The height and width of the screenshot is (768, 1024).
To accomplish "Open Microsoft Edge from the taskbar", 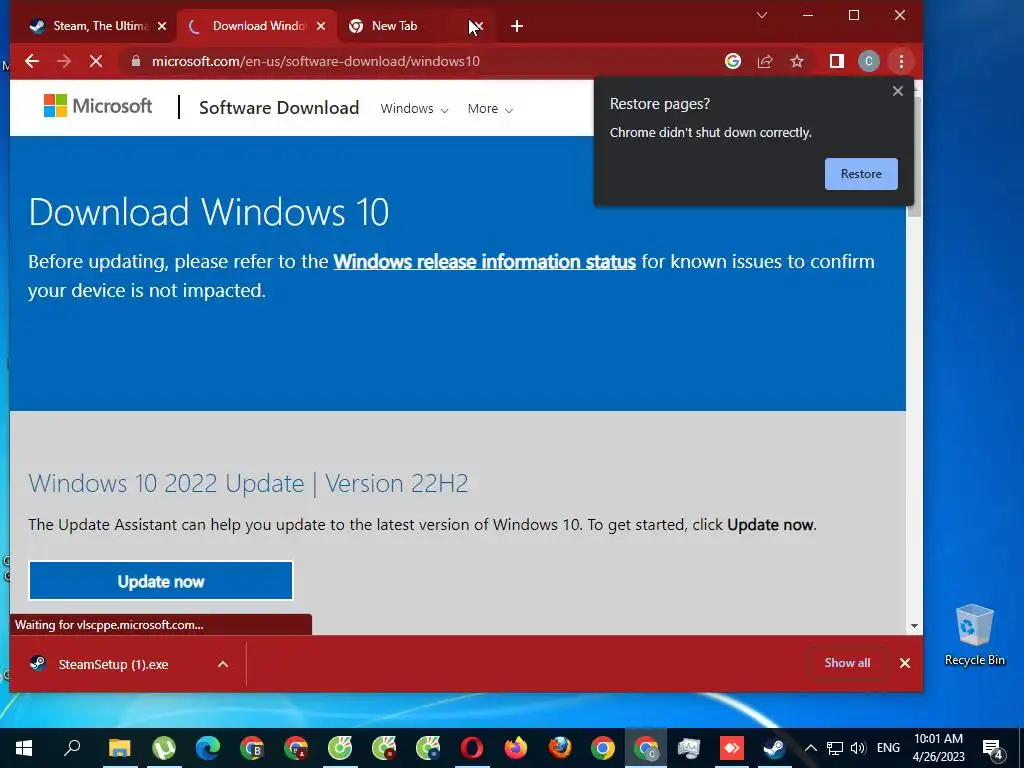I will 208,748.
